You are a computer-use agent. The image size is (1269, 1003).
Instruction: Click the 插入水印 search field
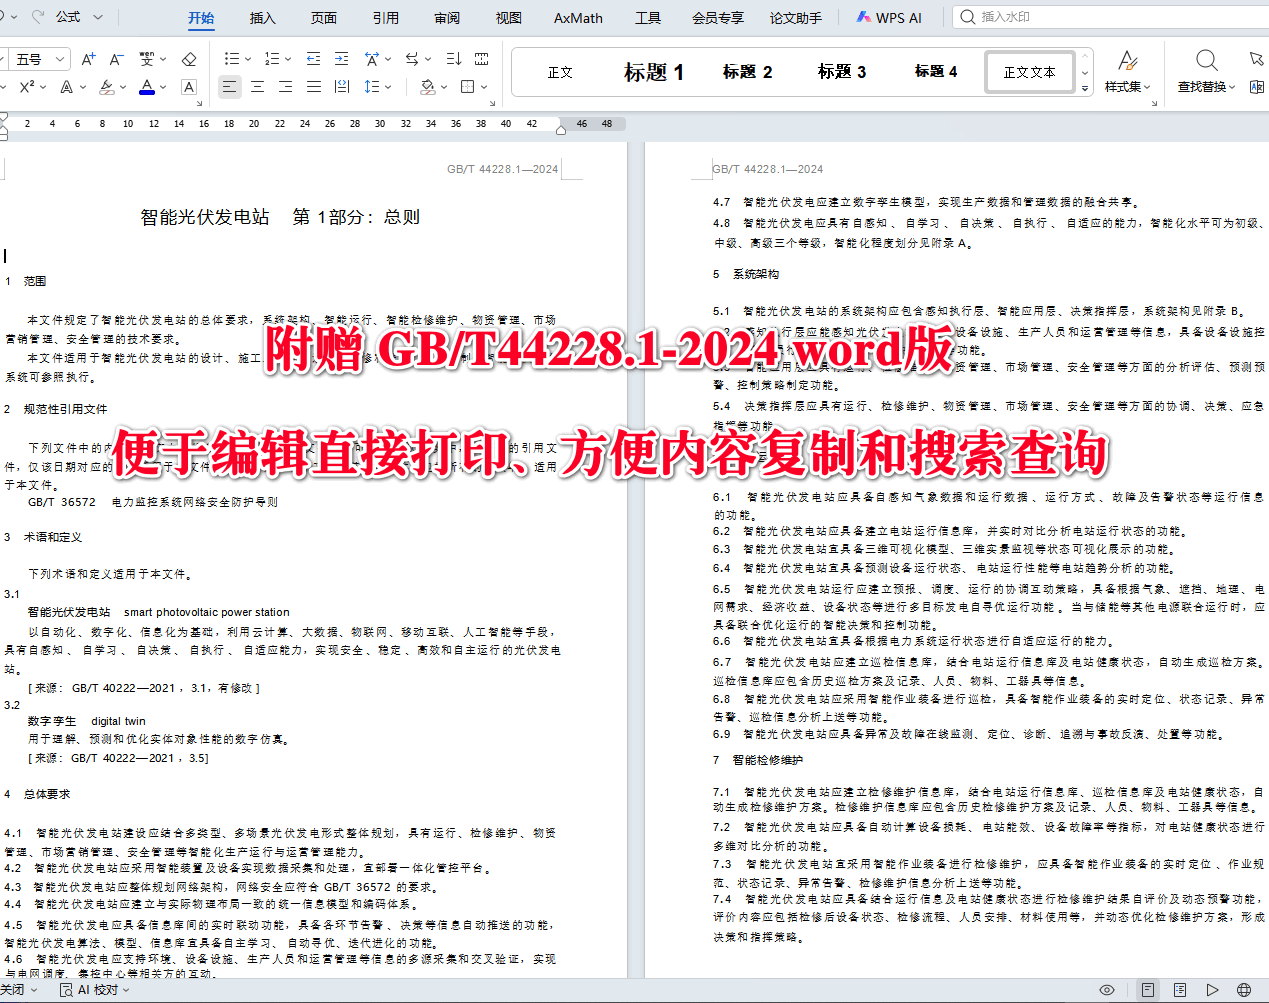(1110, 17)
